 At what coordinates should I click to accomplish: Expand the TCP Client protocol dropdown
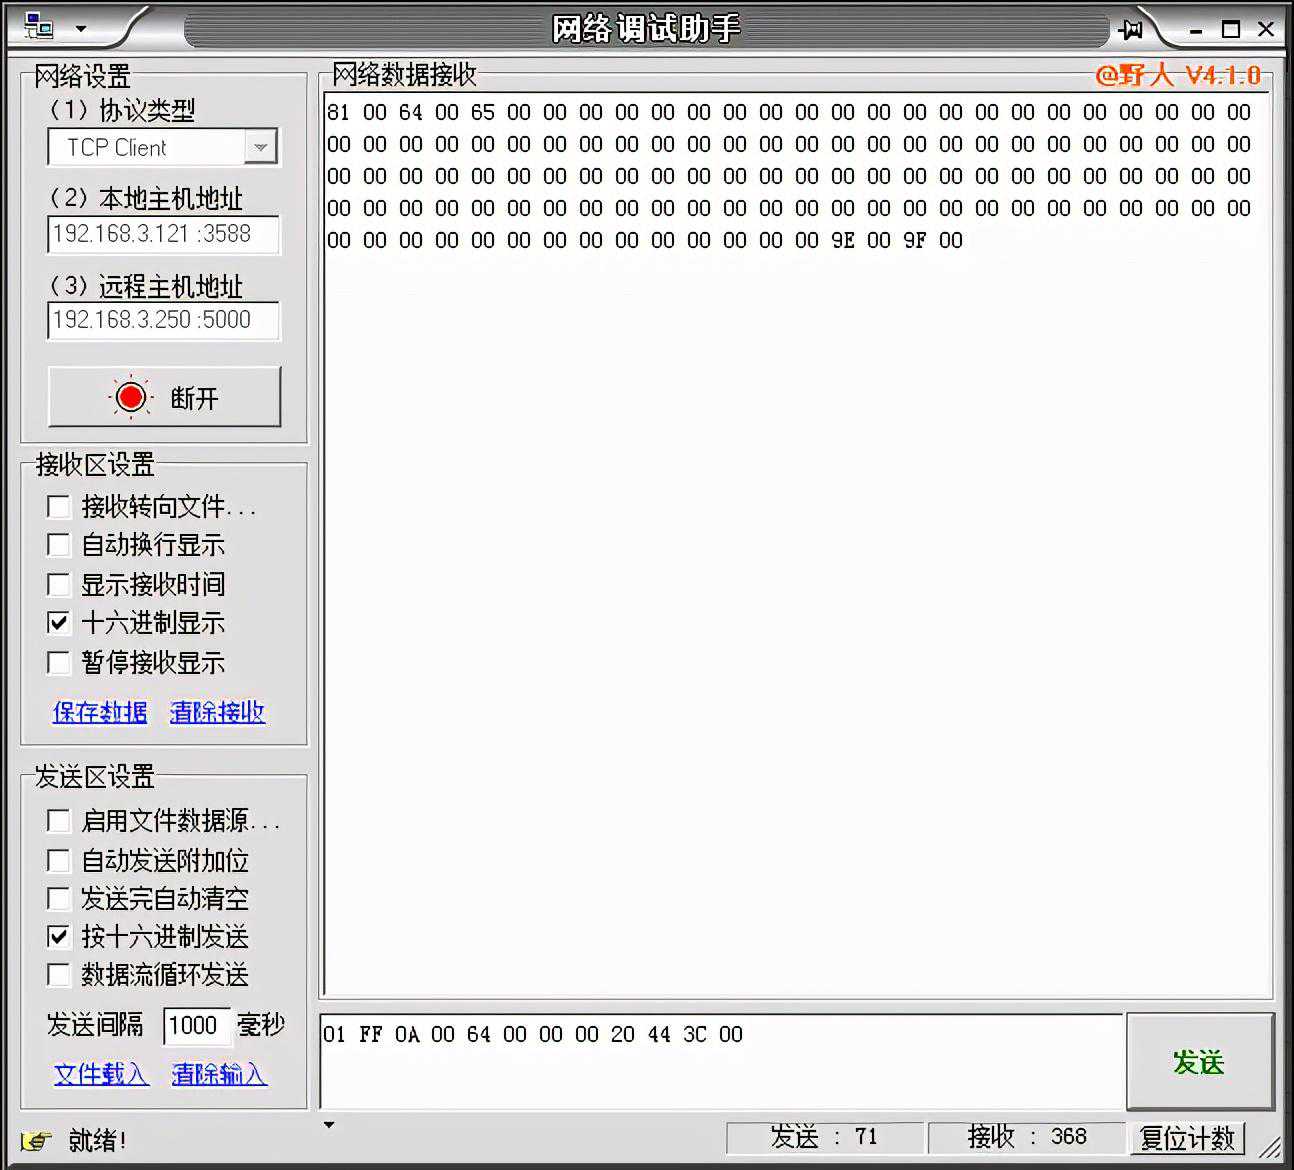click(x=260, y=147)
